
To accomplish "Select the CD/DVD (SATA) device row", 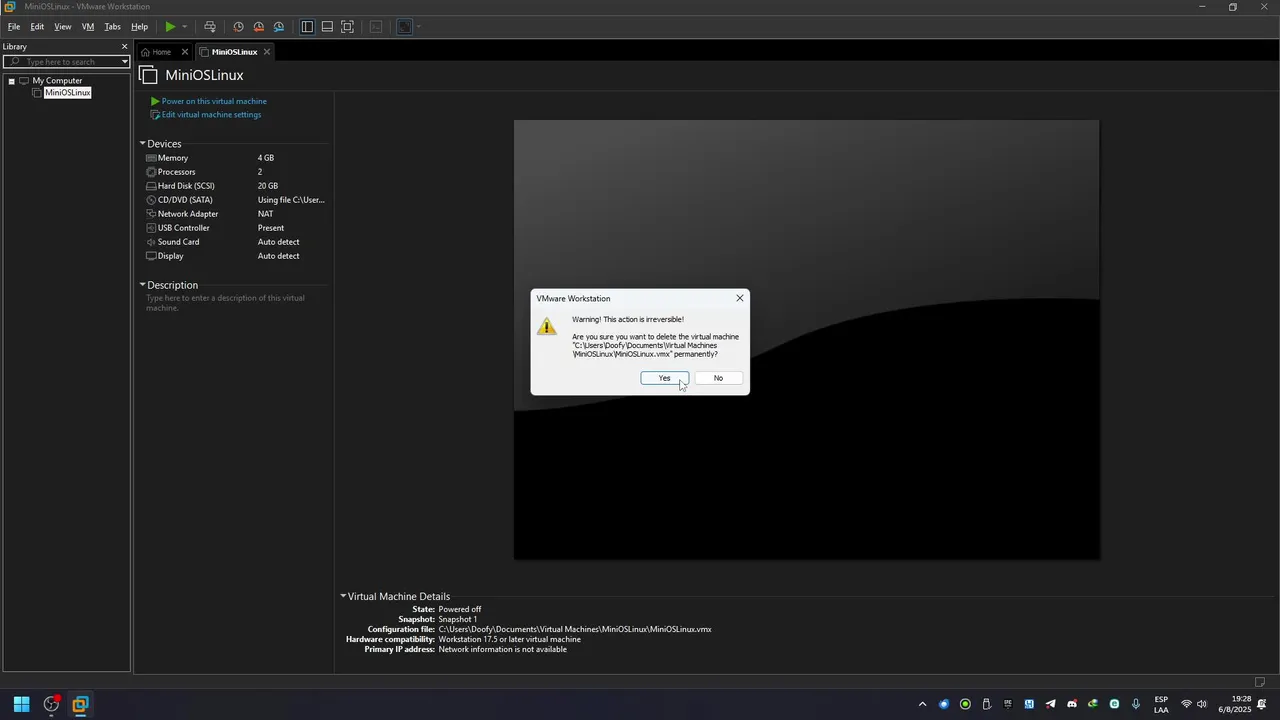I will pos(236,200).
